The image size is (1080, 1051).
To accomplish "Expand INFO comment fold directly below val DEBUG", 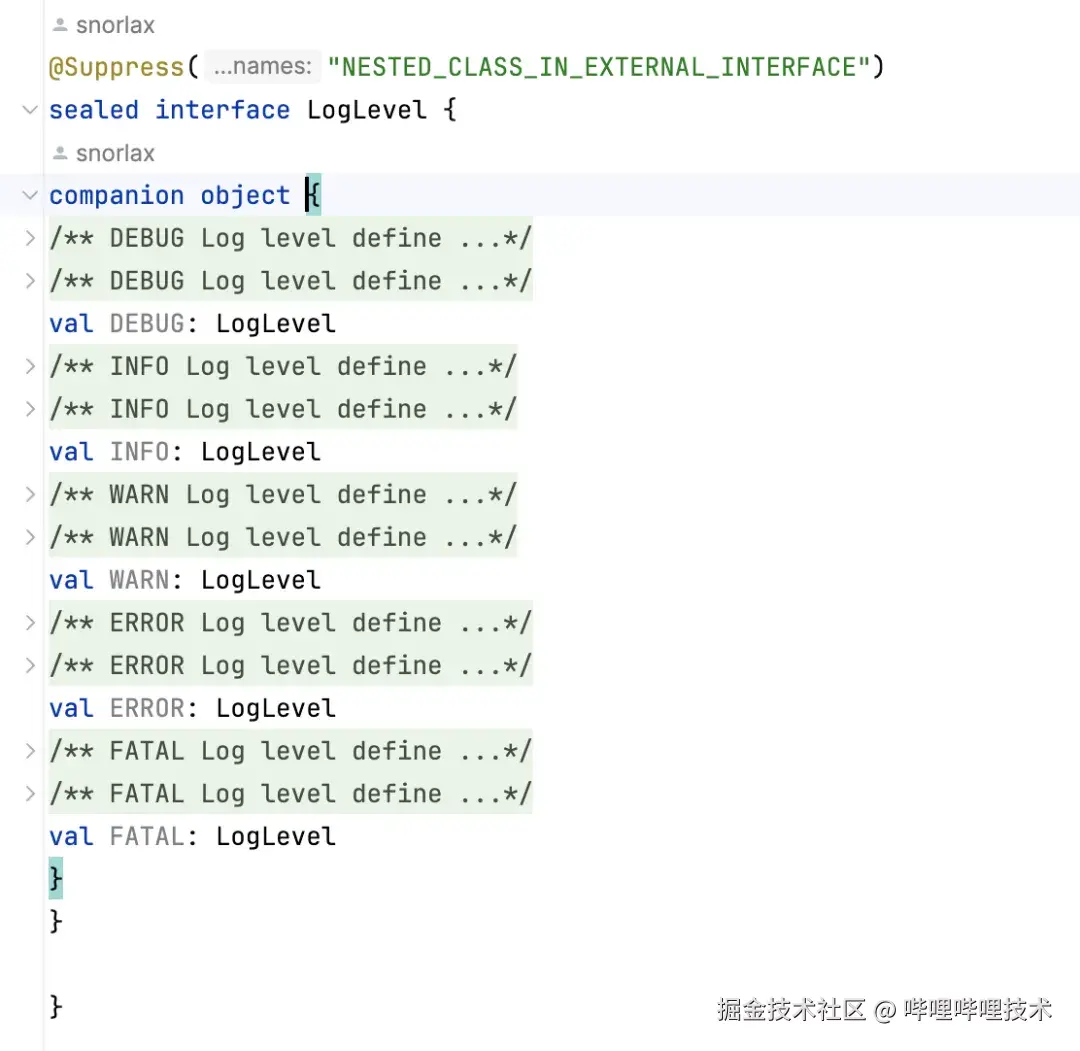I will point(30,366).
